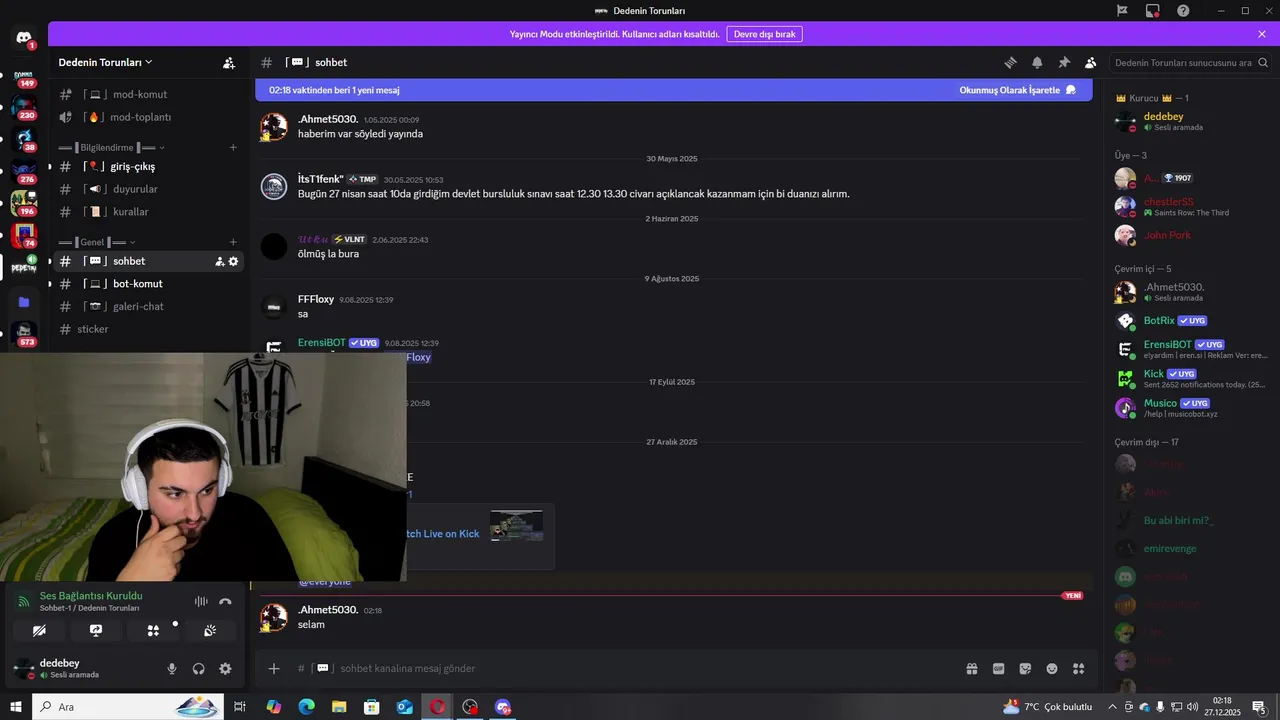Search in Dedenin Torunları server field
Viewport: 1280px width, 720px height.
pyautogui.click(x=1190, y=62)
